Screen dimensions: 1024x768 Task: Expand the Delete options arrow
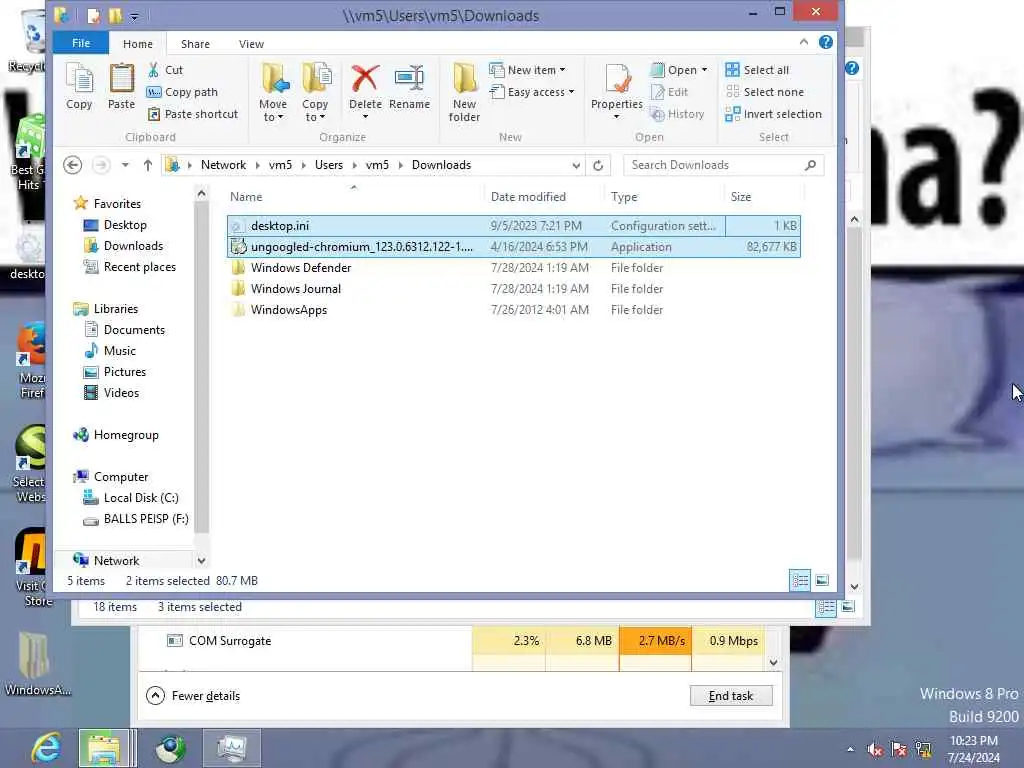(365, 117)
